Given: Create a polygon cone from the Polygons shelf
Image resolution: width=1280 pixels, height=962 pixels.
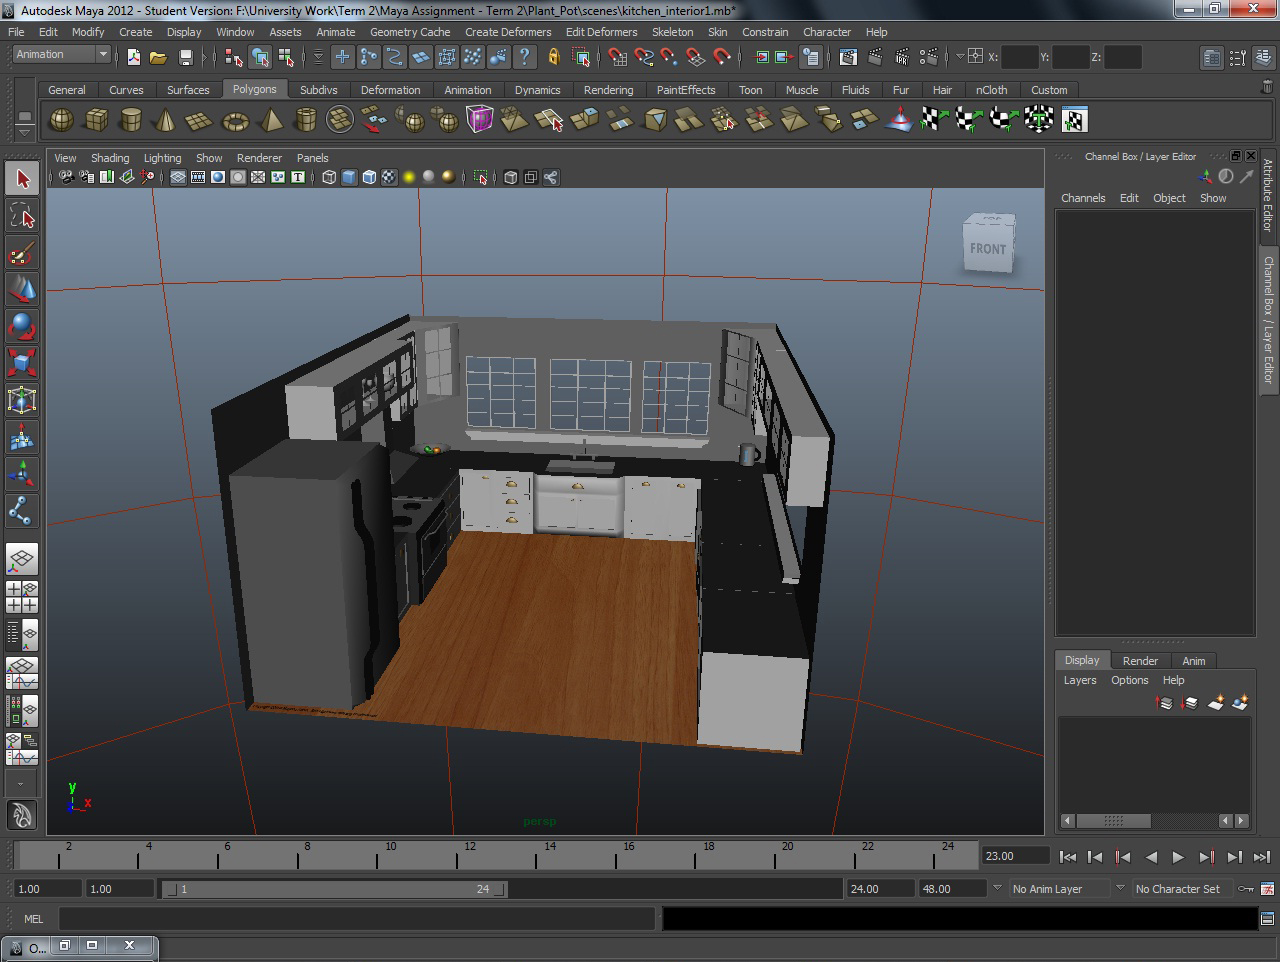Looking at the screenshot, I should pyautogui.click(x=166, y=119).
